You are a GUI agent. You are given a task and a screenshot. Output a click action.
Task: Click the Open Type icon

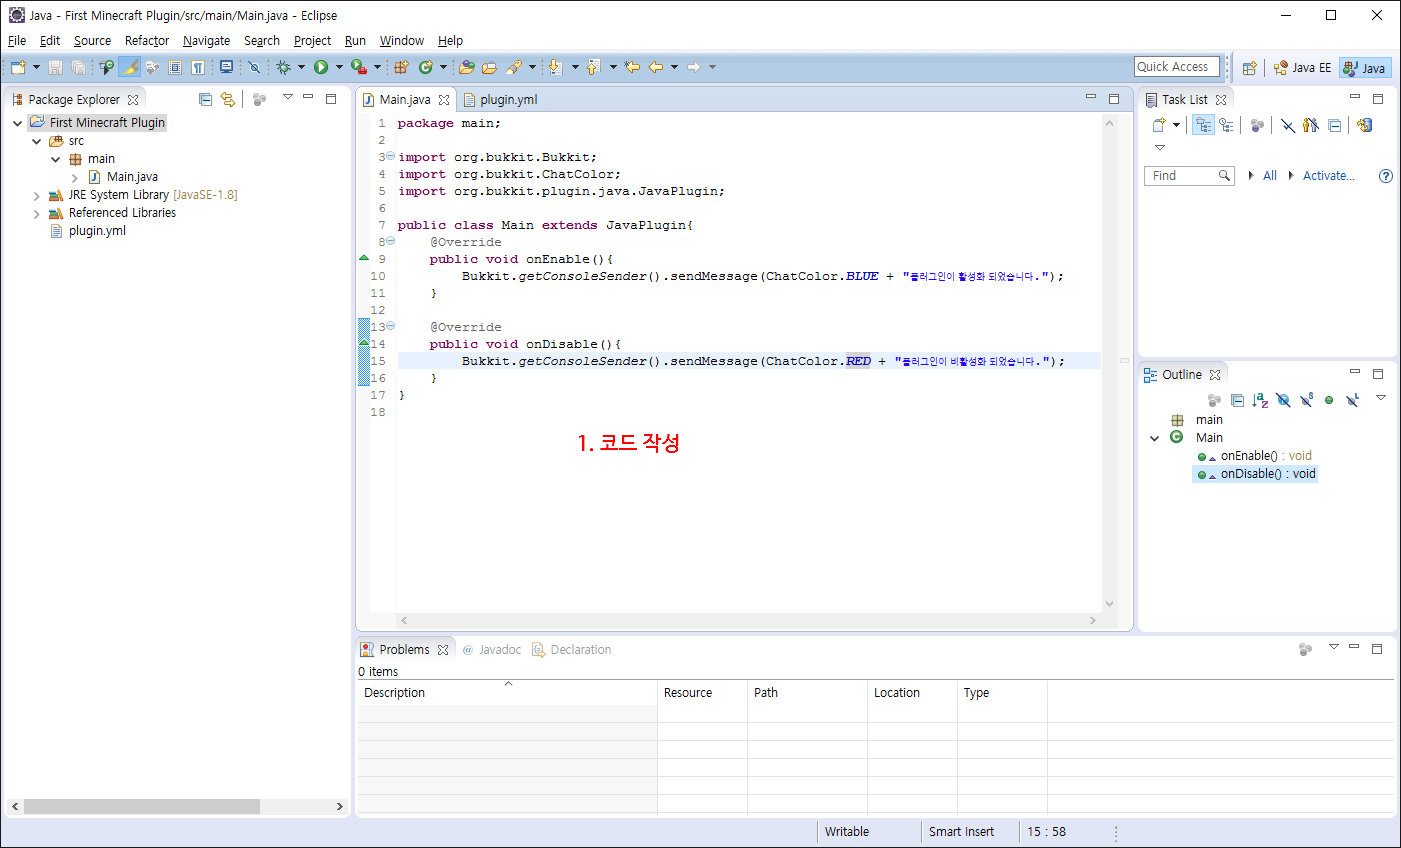point(466,67)
